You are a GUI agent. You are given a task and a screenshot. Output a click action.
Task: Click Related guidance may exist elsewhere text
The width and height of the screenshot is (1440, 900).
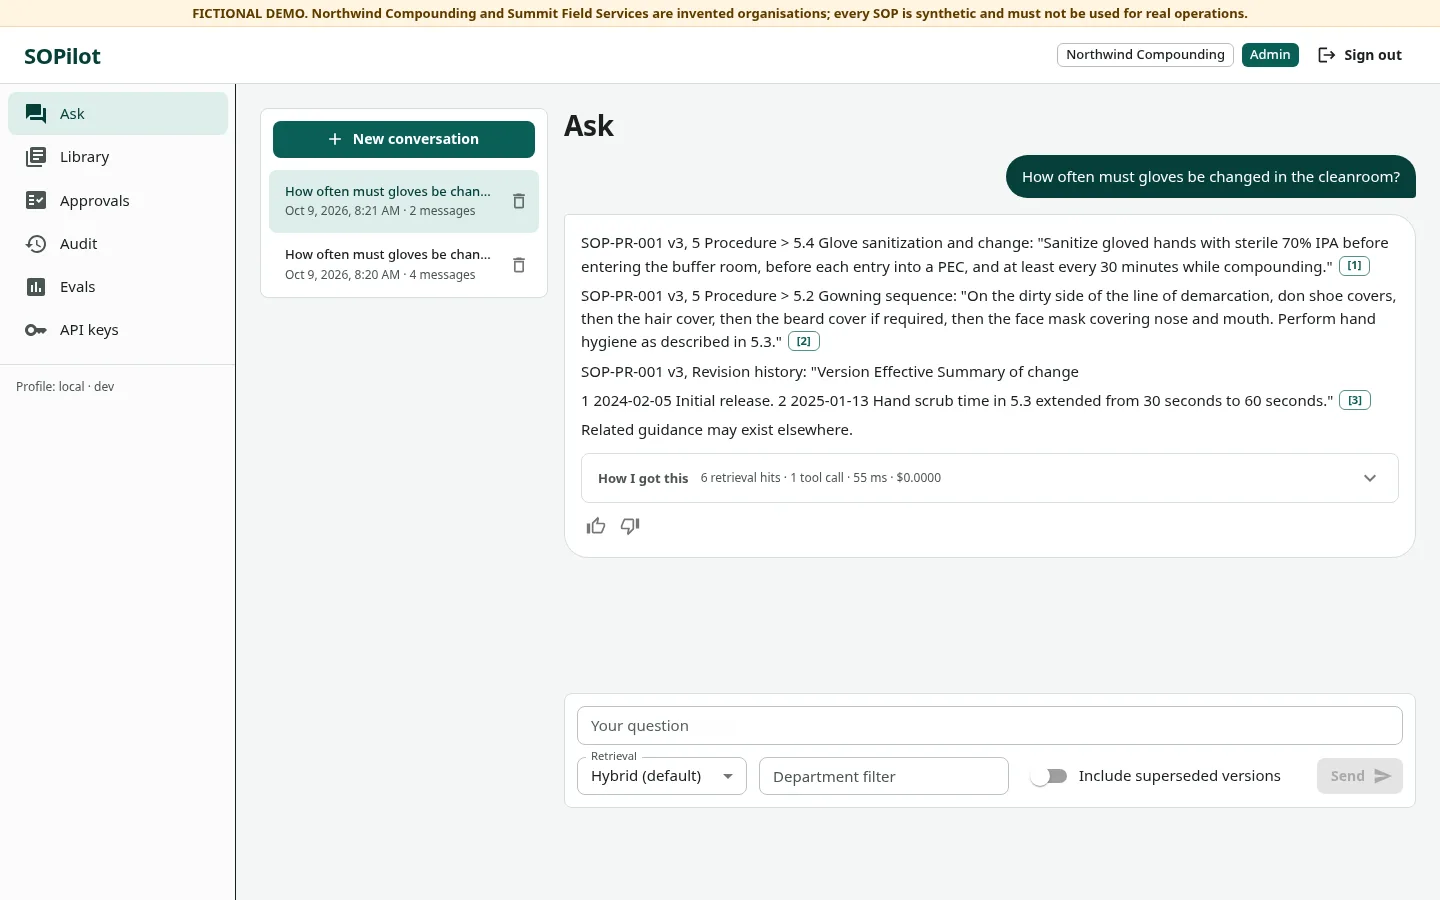tap(717, 430)
